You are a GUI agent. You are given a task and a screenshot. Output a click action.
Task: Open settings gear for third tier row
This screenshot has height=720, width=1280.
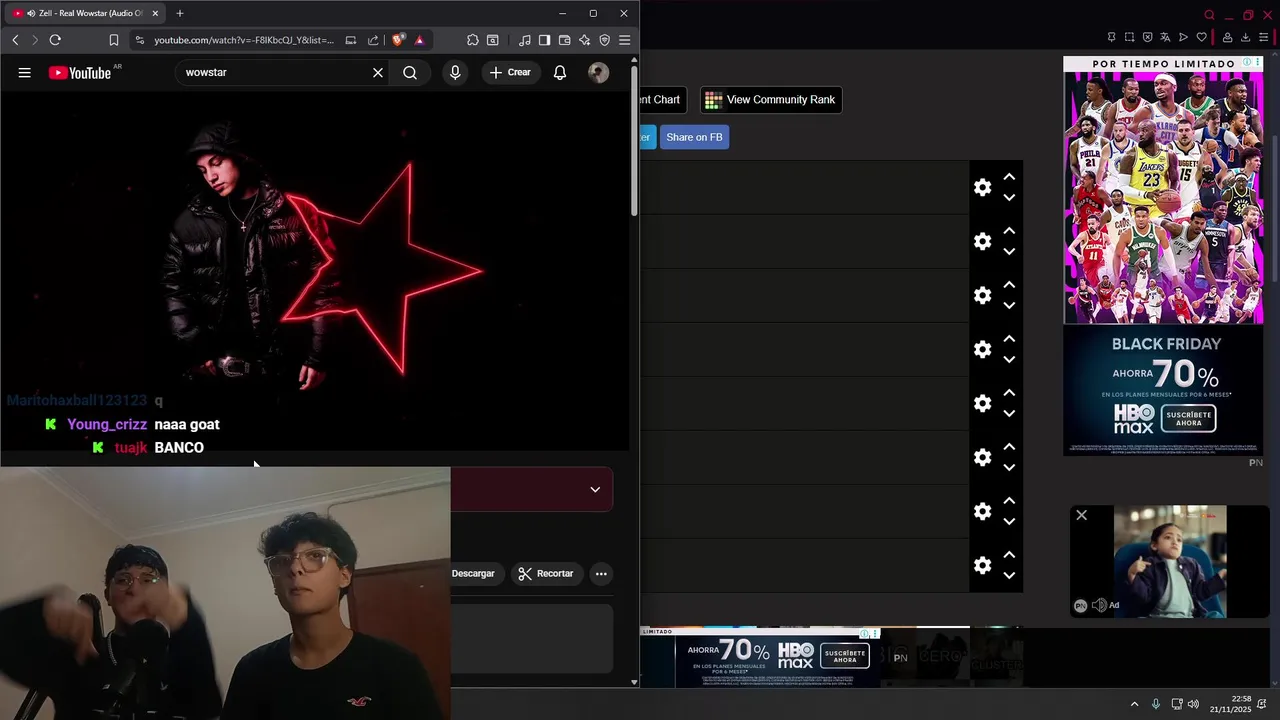[983, 295]
